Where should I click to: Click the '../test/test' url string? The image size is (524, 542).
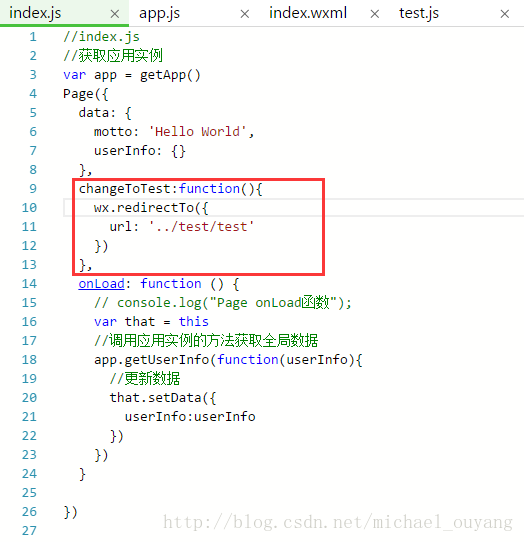pos(201,227)
